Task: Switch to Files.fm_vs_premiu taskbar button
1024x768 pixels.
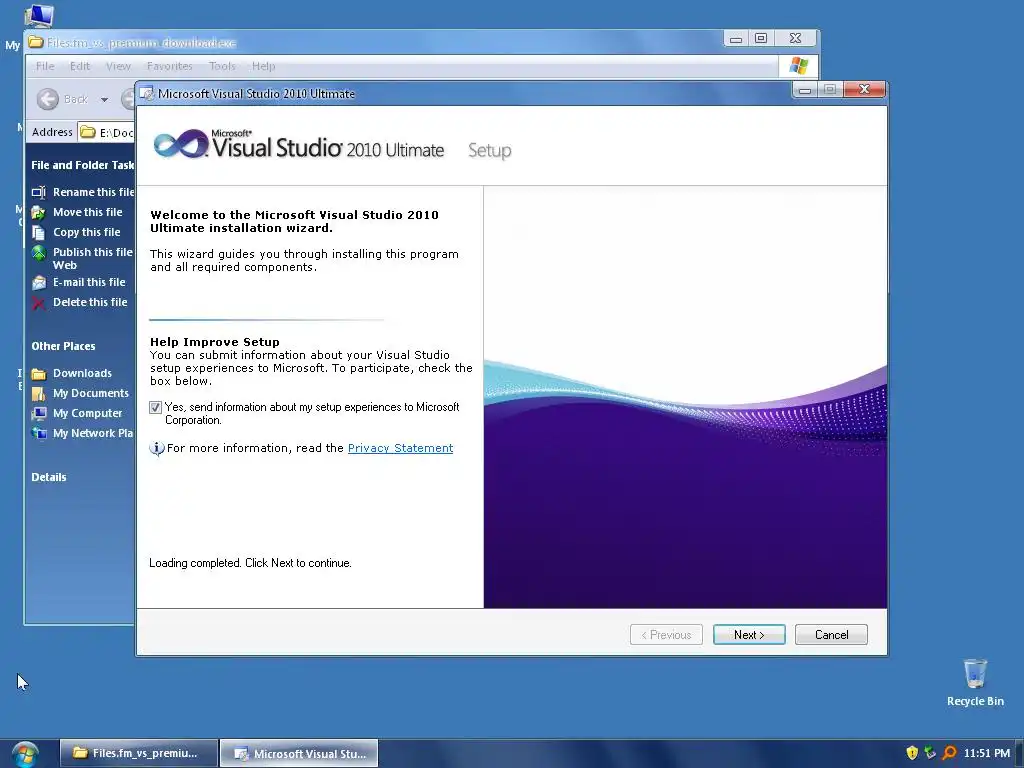Action: 138,753
